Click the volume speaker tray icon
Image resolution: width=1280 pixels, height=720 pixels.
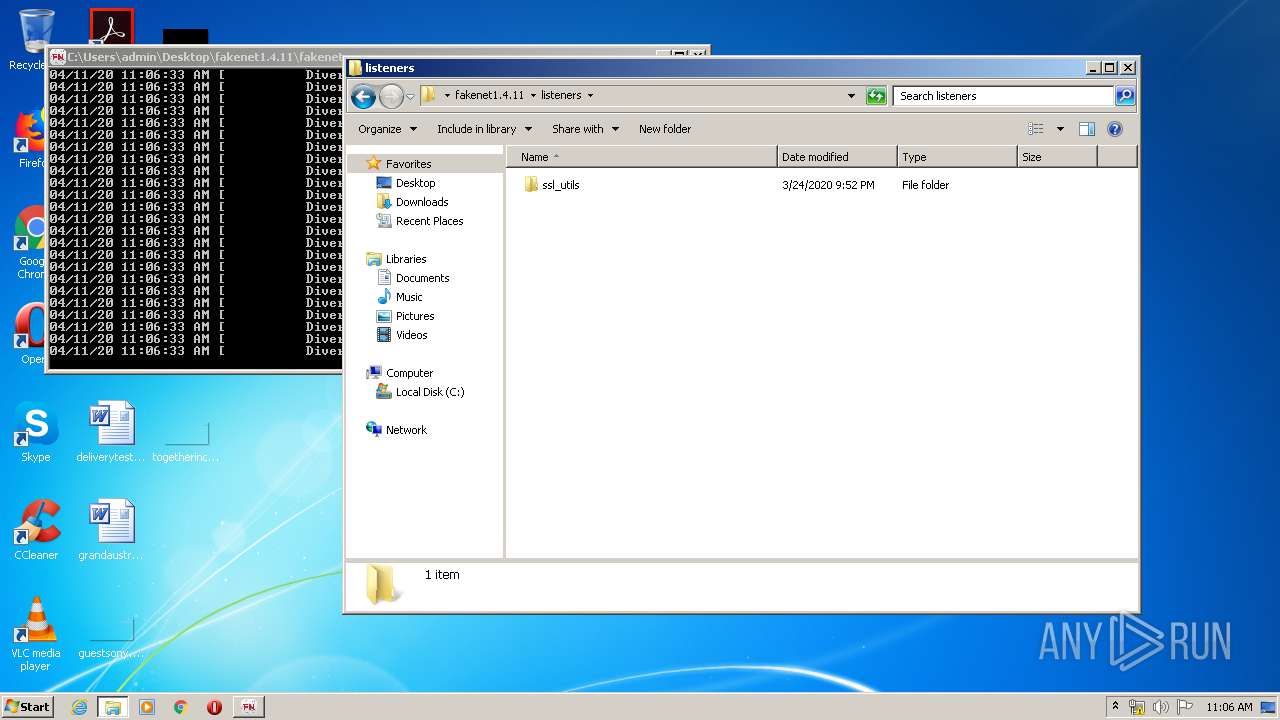pyautogui.click(x=1160, y=707)
